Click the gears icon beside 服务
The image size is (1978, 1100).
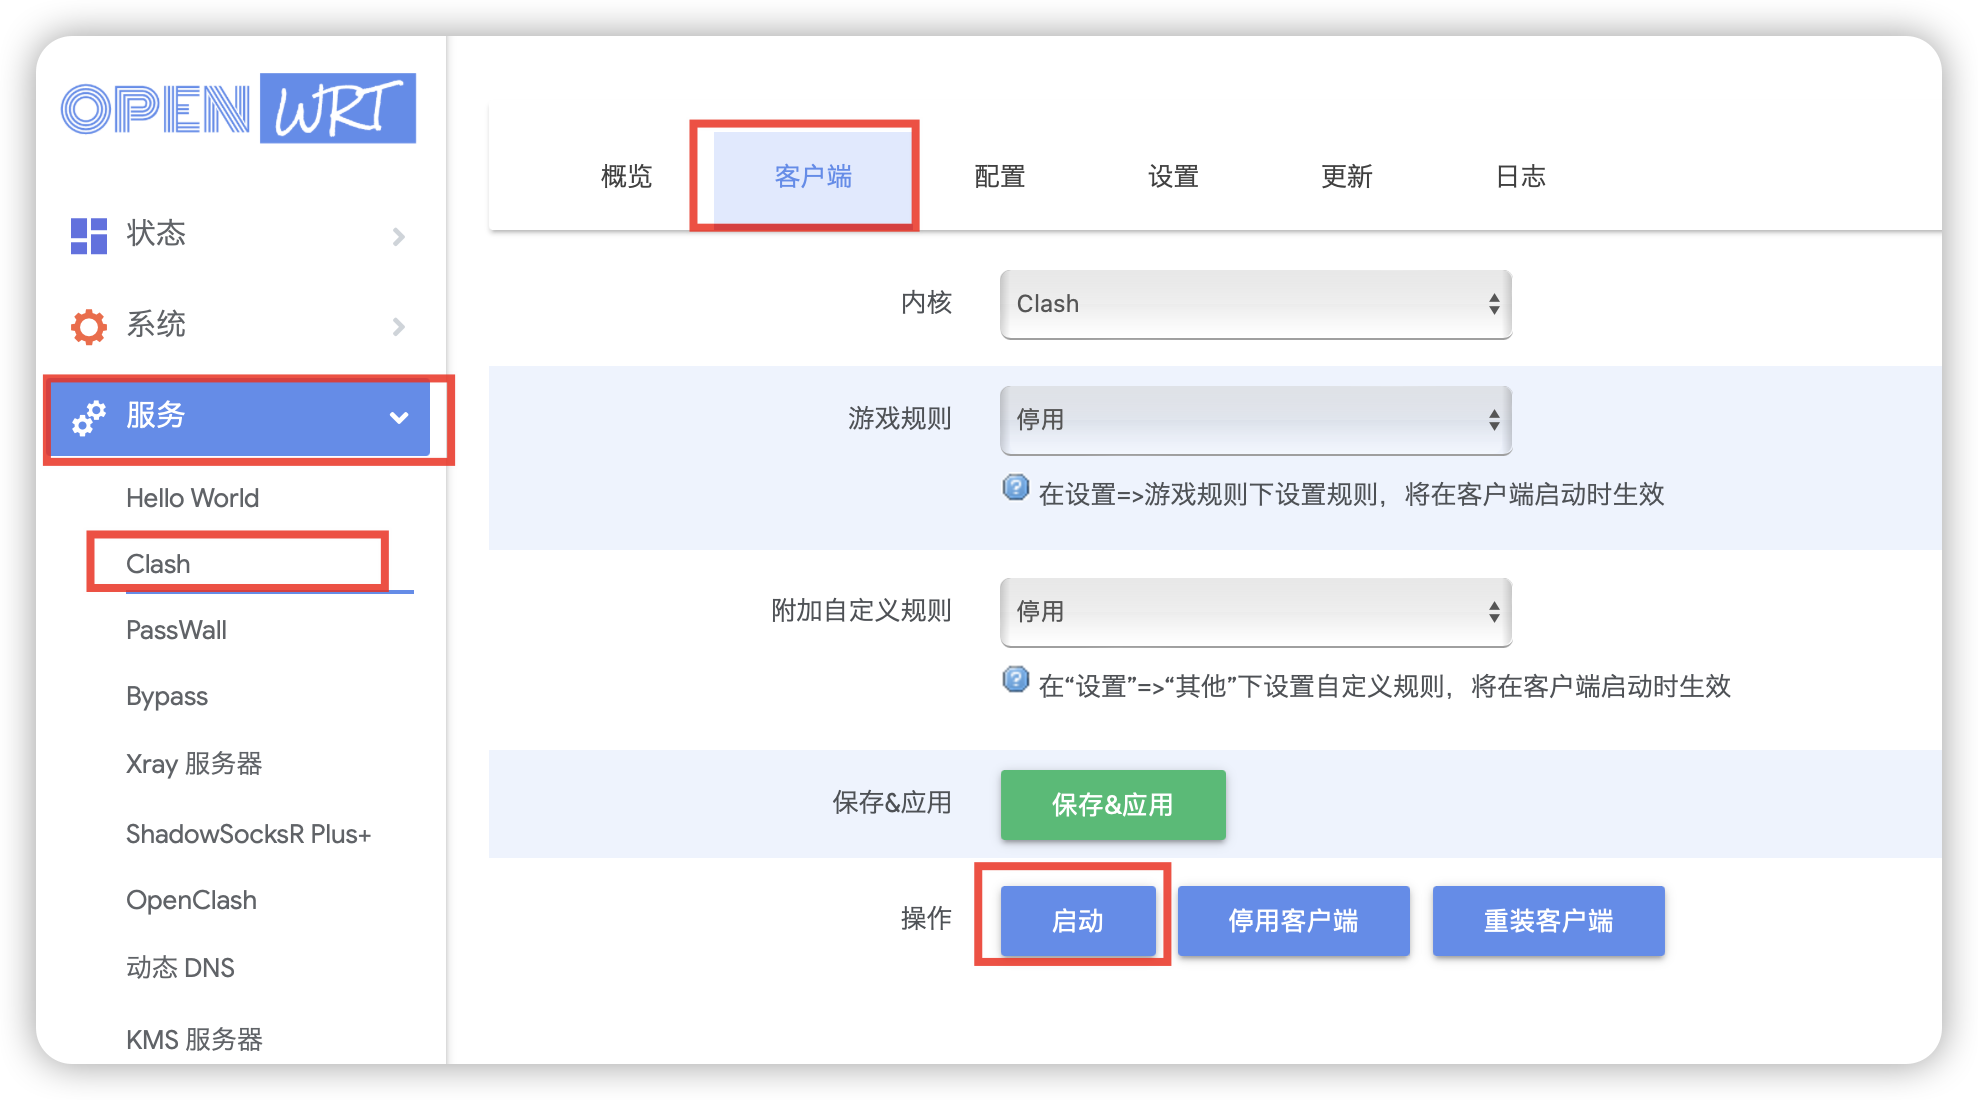(88, 419)
